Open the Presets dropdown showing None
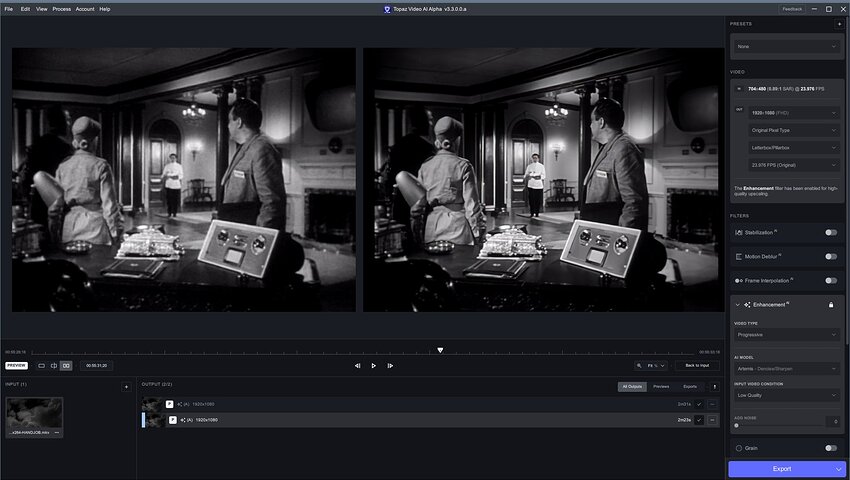Viewport: 850px width, 480px height. [787, 47]
